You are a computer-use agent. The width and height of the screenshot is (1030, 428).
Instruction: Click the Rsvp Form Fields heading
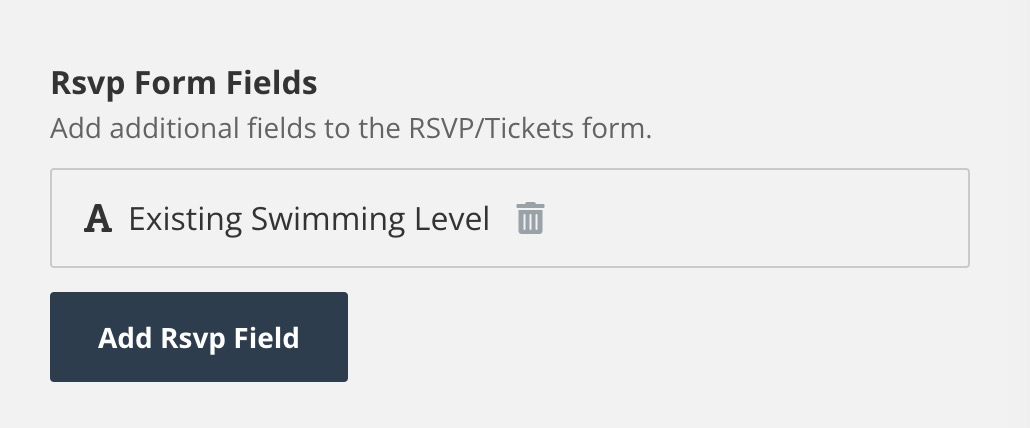[184, 84]
